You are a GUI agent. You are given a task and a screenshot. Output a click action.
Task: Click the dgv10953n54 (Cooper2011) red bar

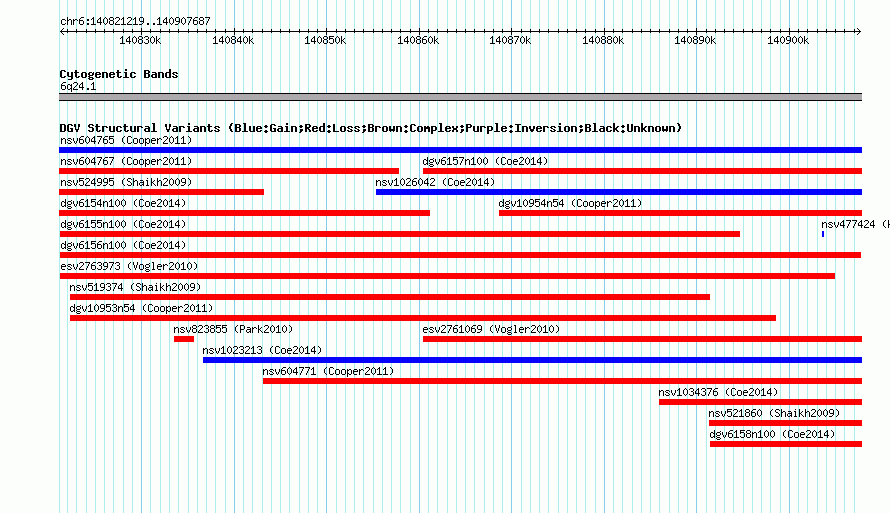[x=423, y=318]
